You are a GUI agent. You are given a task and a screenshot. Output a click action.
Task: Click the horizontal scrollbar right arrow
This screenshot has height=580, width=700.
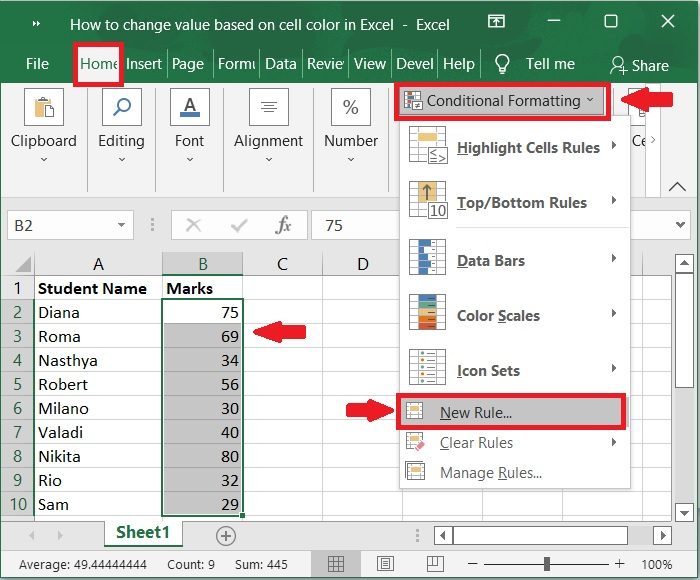(x=663, y=535)
